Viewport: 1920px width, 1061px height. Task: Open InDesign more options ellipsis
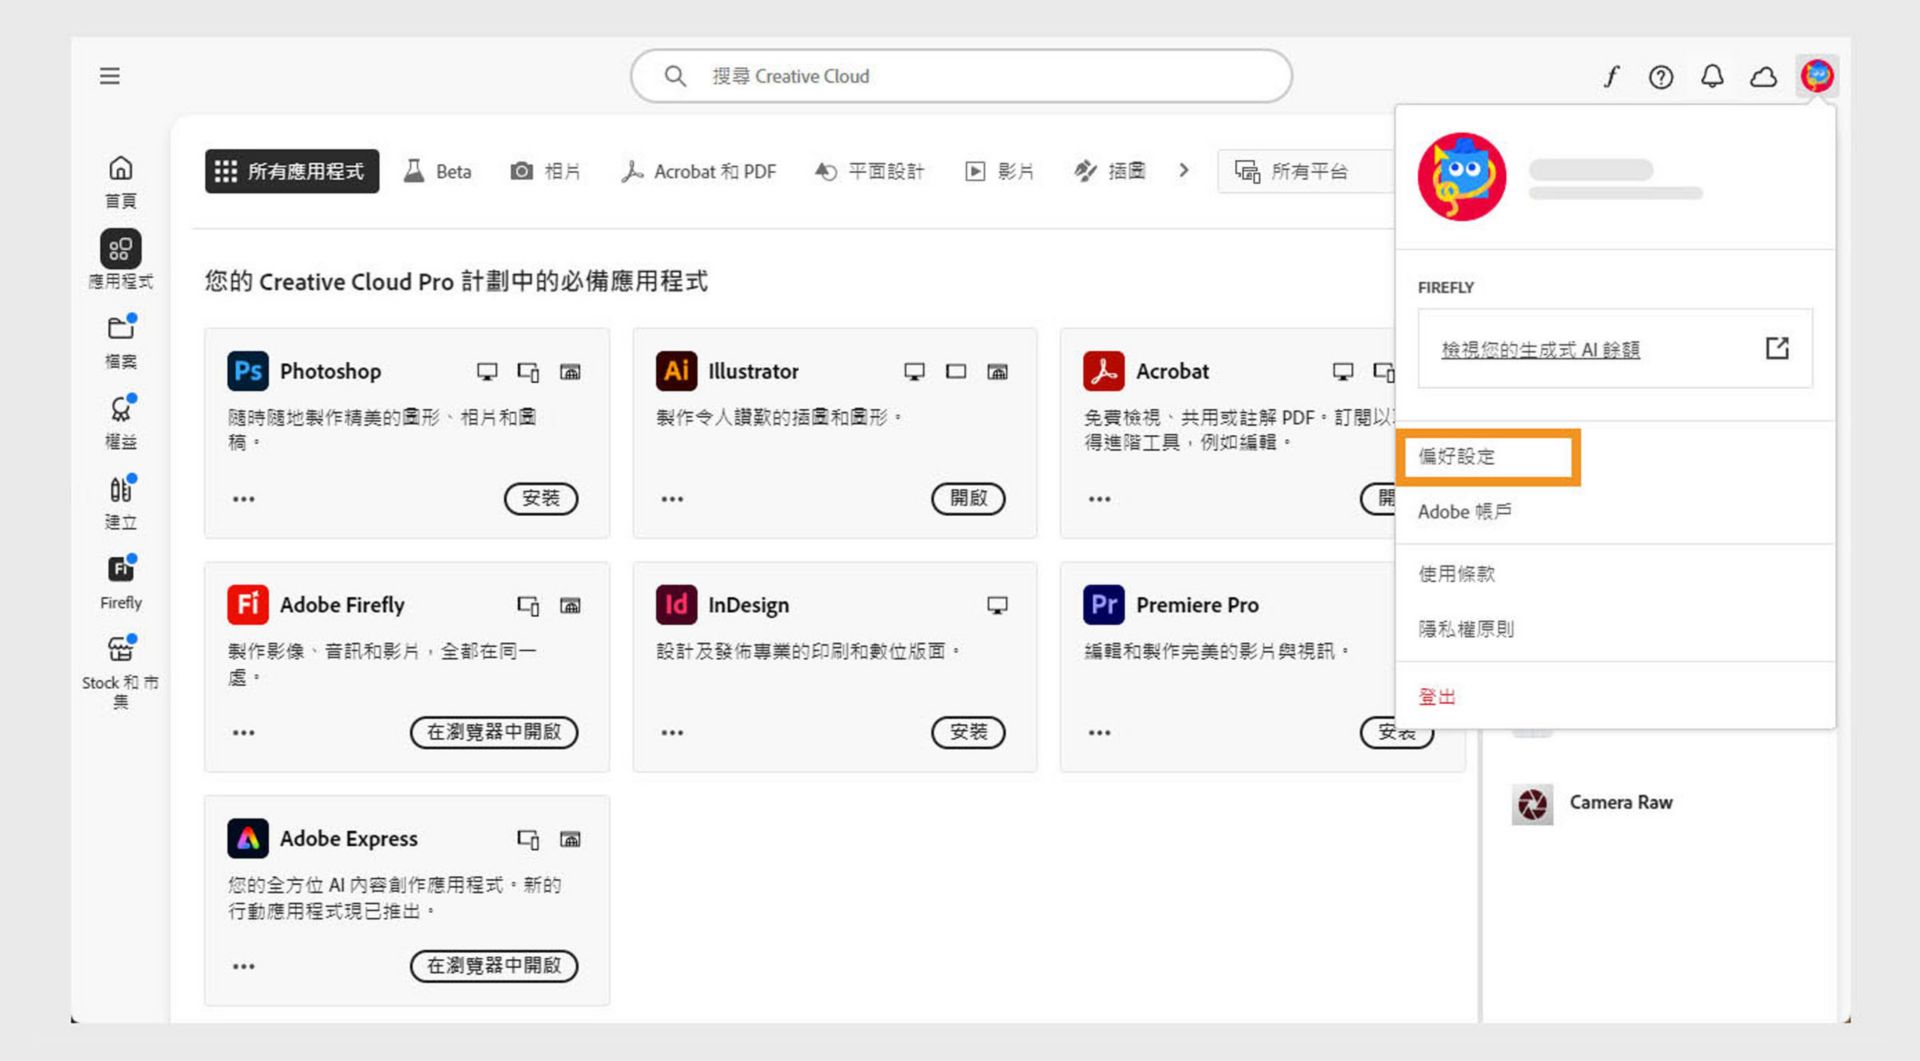tap(672, 733)
